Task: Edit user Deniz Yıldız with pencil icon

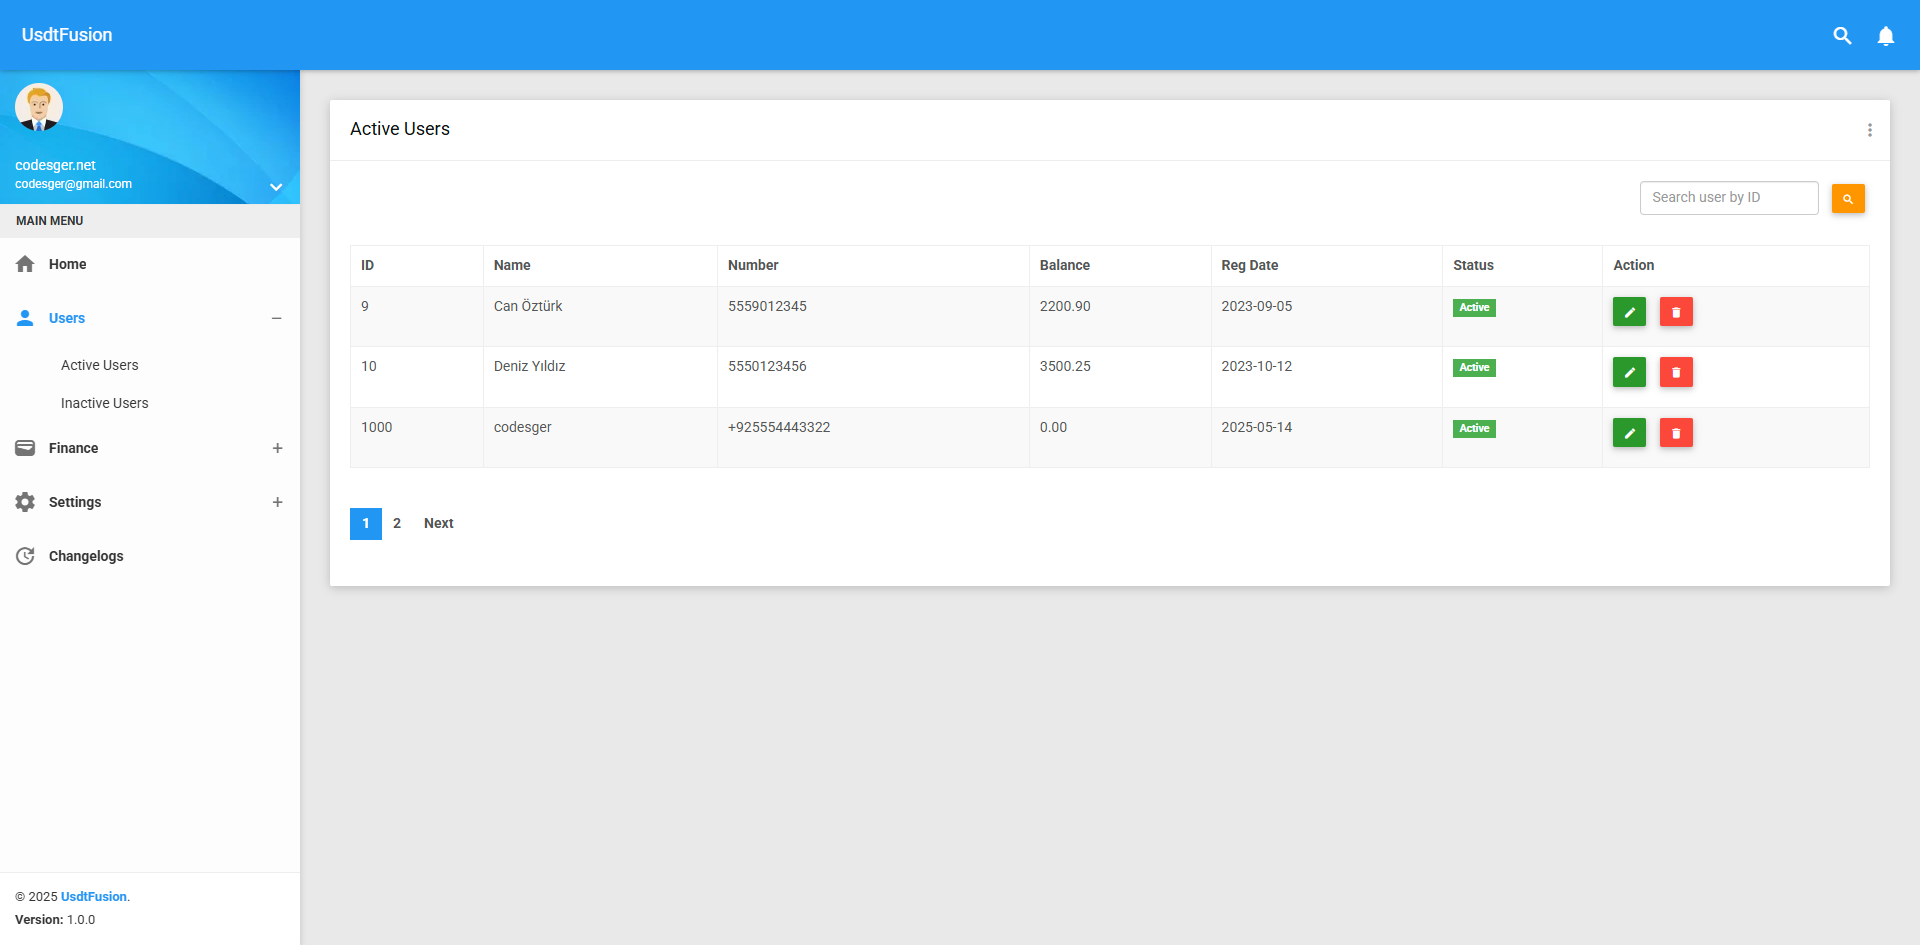Action: [1629, 372]
